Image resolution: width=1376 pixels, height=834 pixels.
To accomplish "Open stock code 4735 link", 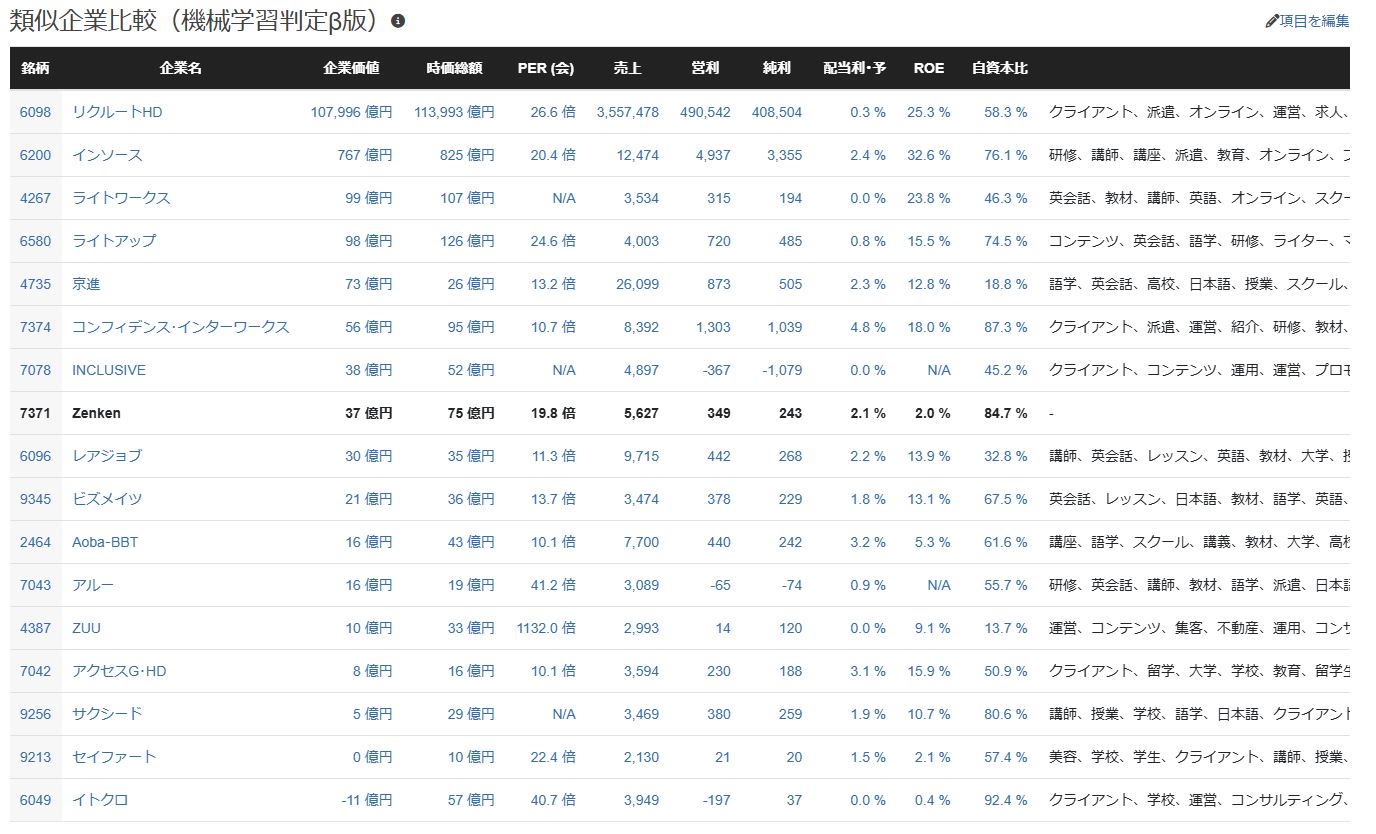I will click(35, 284).
